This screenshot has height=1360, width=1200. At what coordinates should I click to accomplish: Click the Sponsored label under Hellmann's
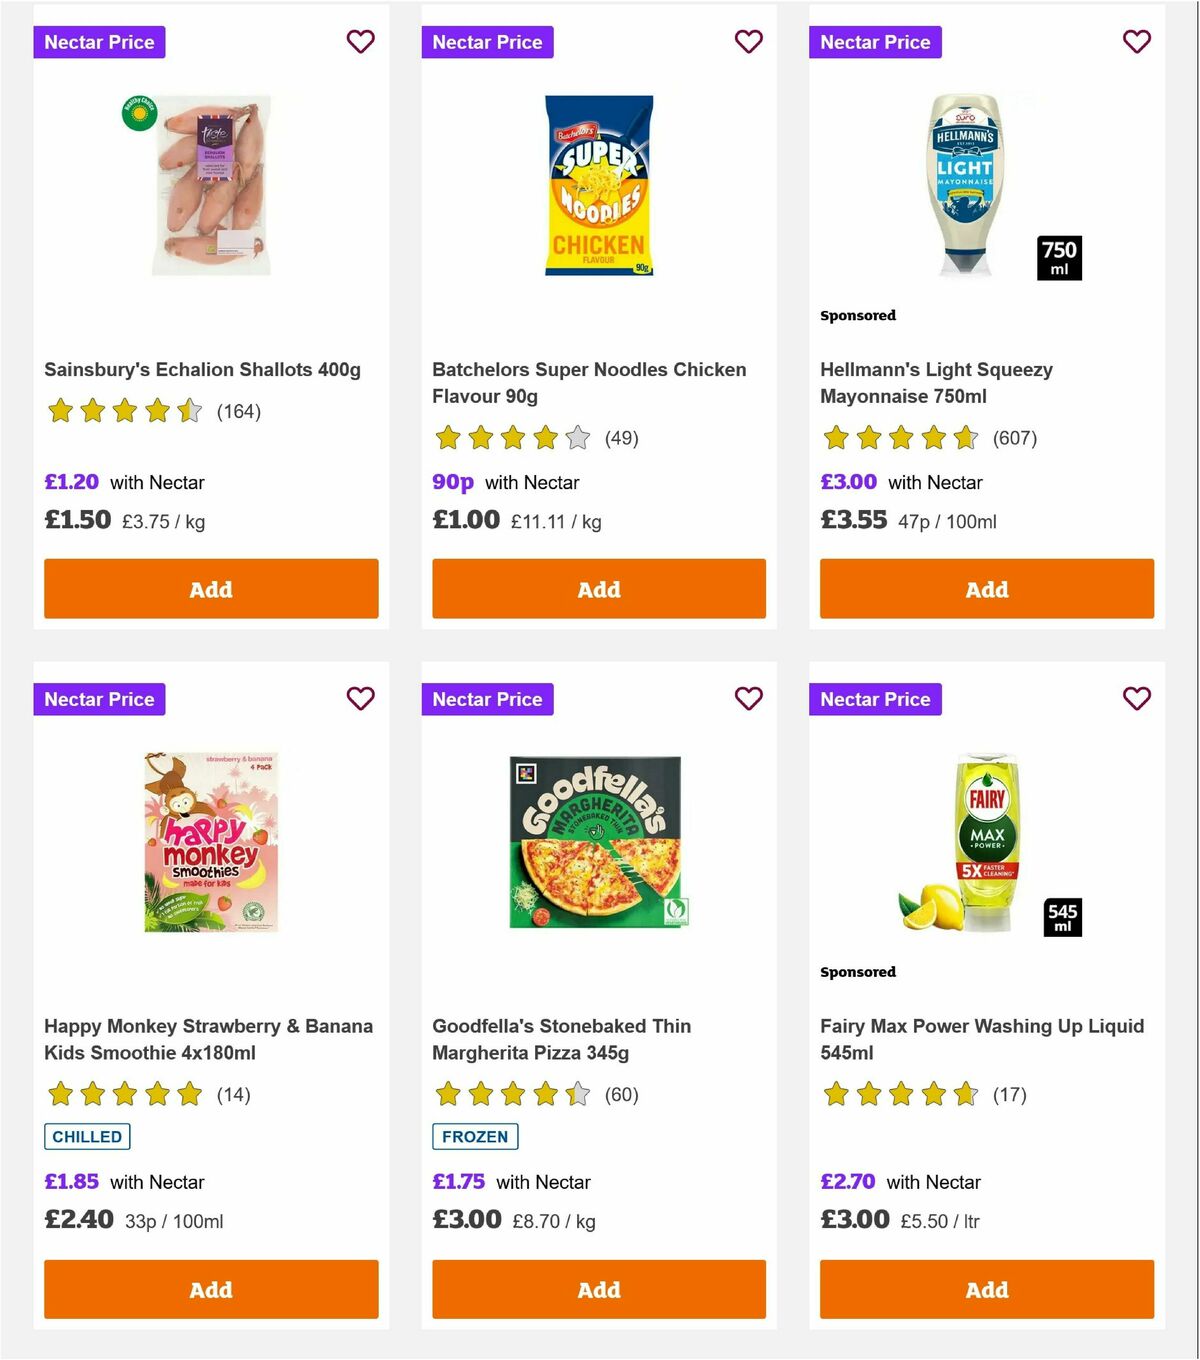click(x=858, y=315)
